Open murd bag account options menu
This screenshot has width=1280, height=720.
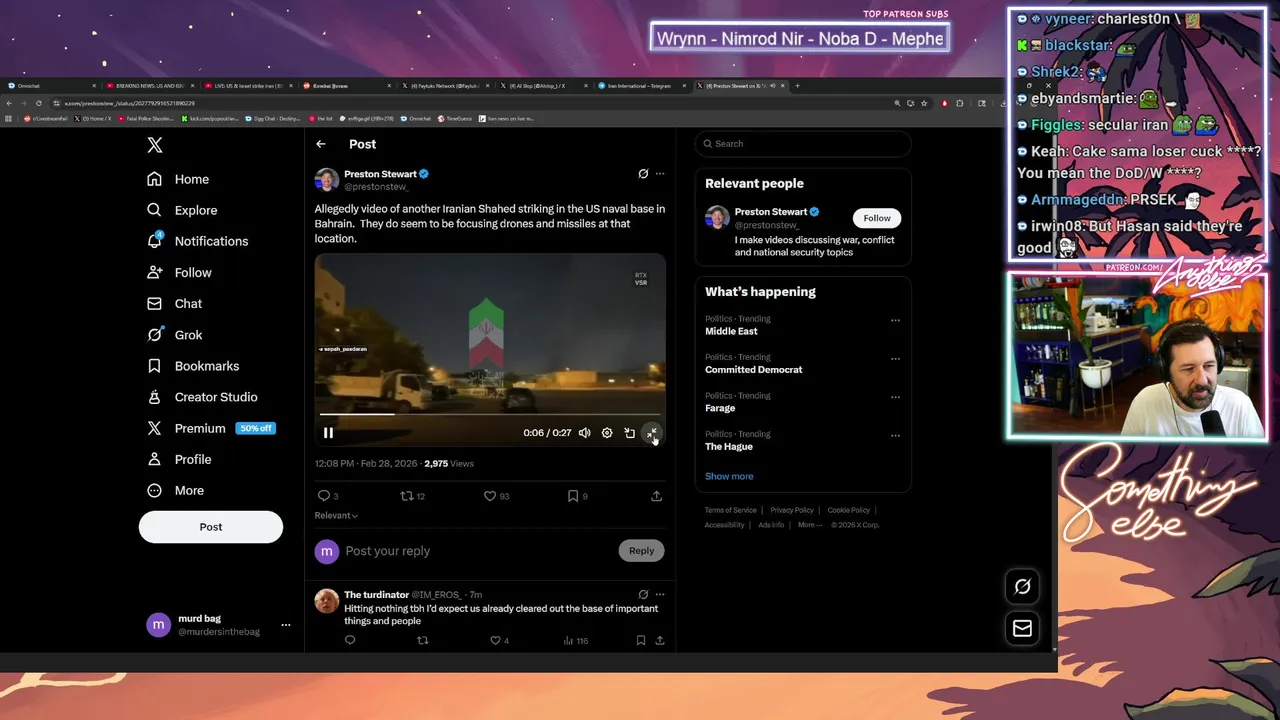285,625
